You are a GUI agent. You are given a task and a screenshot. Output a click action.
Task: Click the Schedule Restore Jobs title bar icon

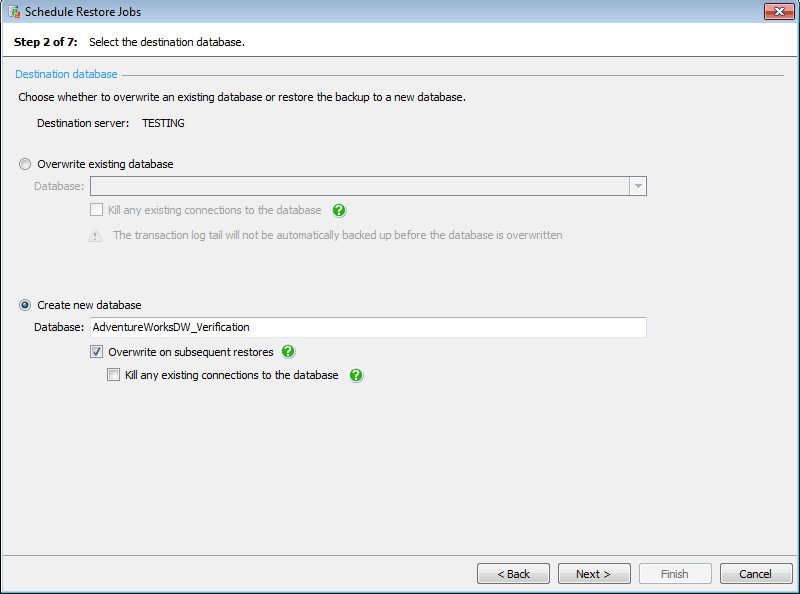click(x=13, y=11)
